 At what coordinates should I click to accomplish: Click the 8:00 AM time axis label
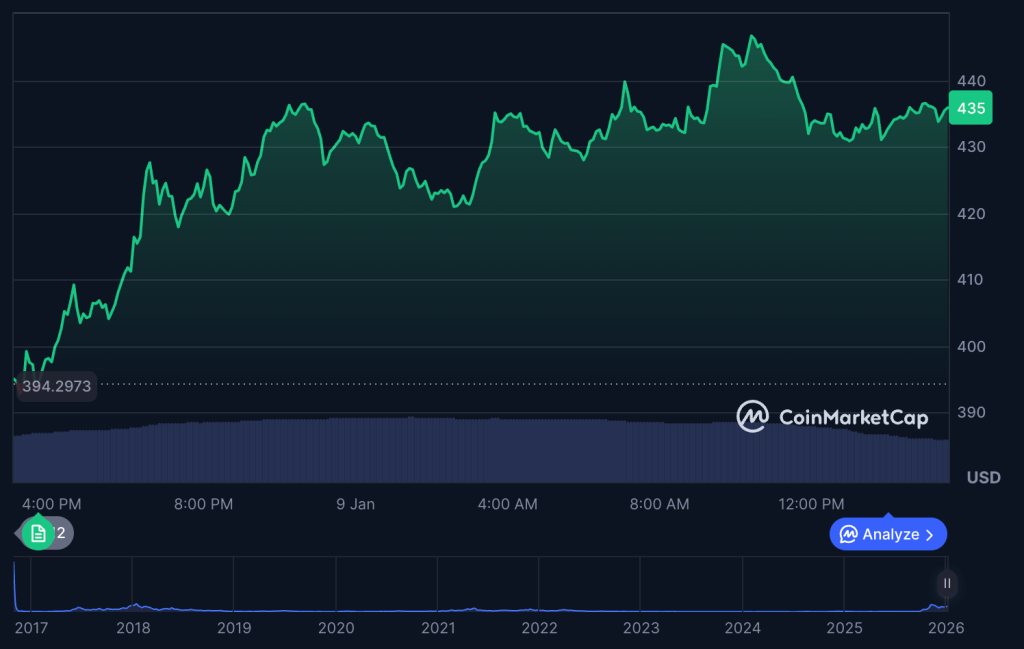659,504
